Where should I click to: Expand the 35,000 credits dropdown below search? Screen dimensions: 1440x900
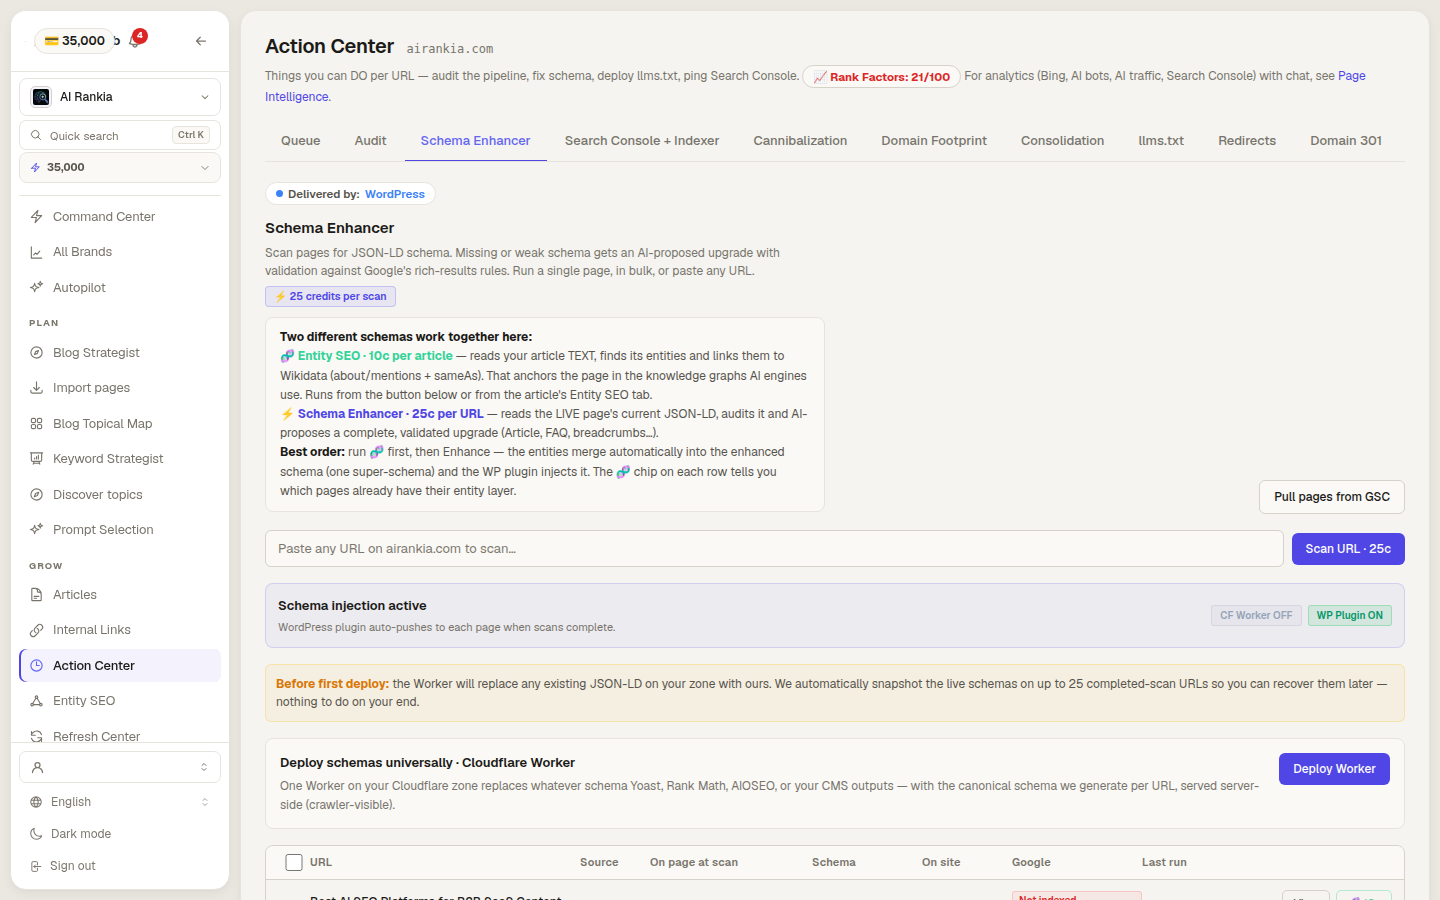[x=120, y=168]
